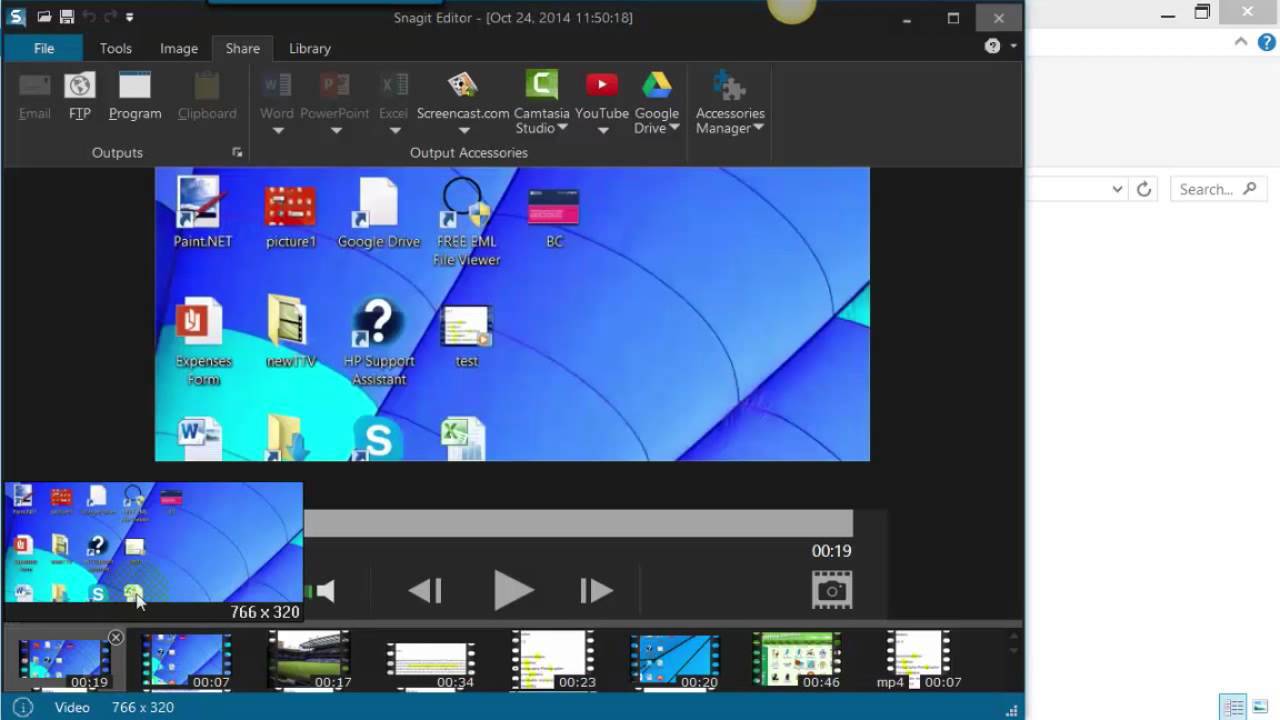Step back one frame
The height and width of the screenshot is (720, 1280).
point(425,591)
